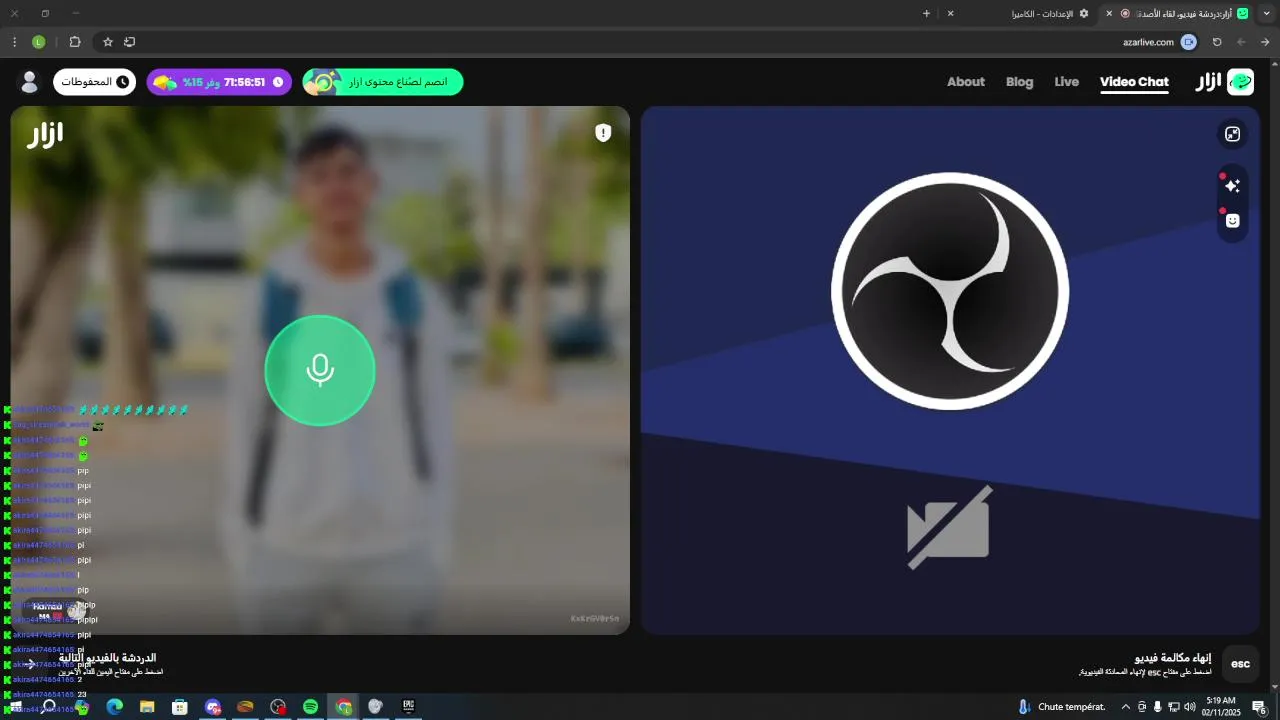Click the esc end video call button
Image resolution: width=1280 pixels, height=720 pixels.
(1240, 664)
